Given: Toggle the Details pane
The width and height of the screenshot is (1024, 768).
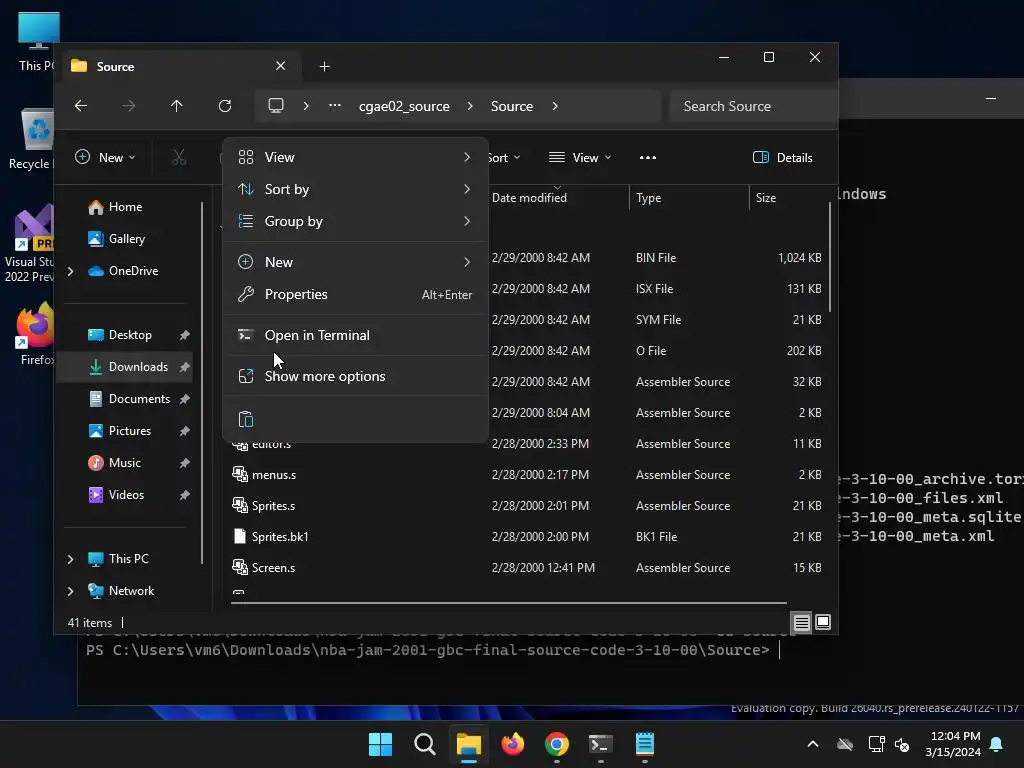Looking at the screenshot, I should click(x=782, y=157).
